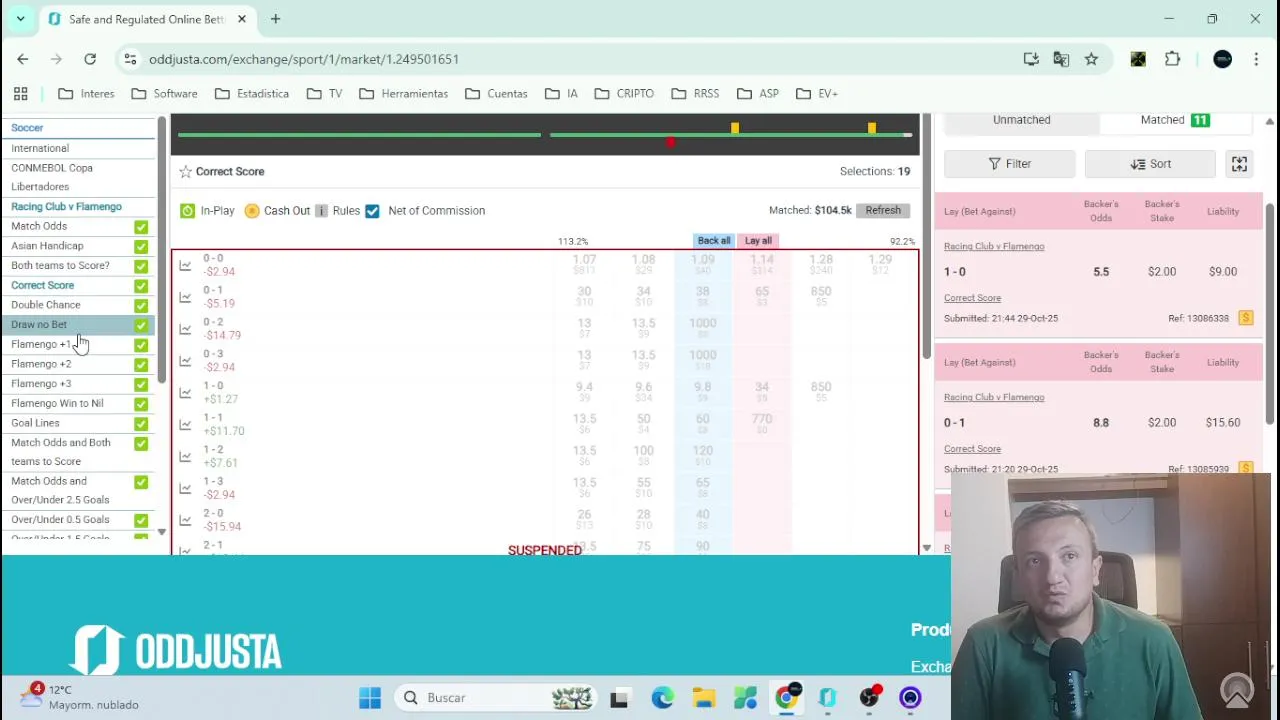Image resolution: width=1280 pixels, height=720 pixels.
Task: Toggle the Correct Score sidebar checkbox
Action: [141, 286]
